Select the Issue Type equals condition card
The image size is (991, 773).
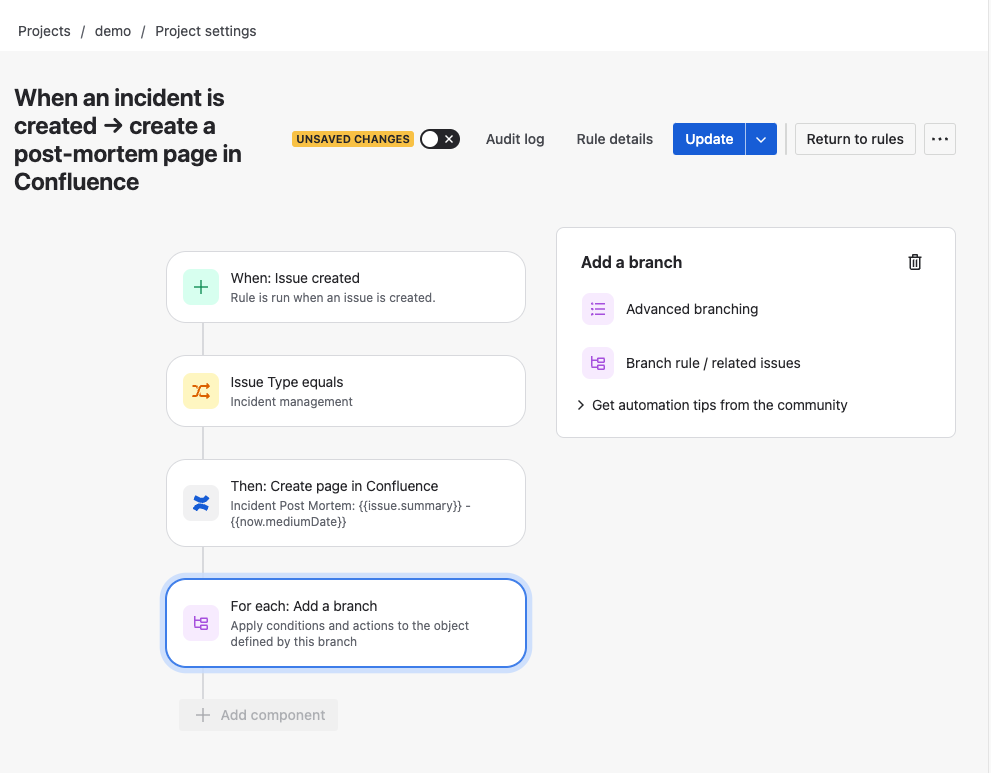pos(346,391)
